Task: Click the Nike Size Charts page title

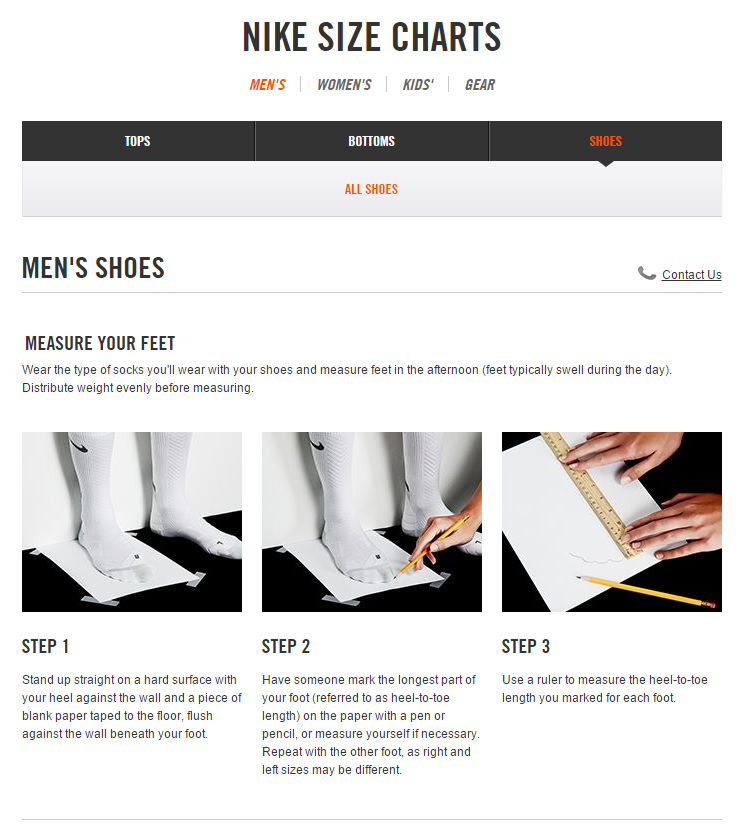Action: point(372,37)
